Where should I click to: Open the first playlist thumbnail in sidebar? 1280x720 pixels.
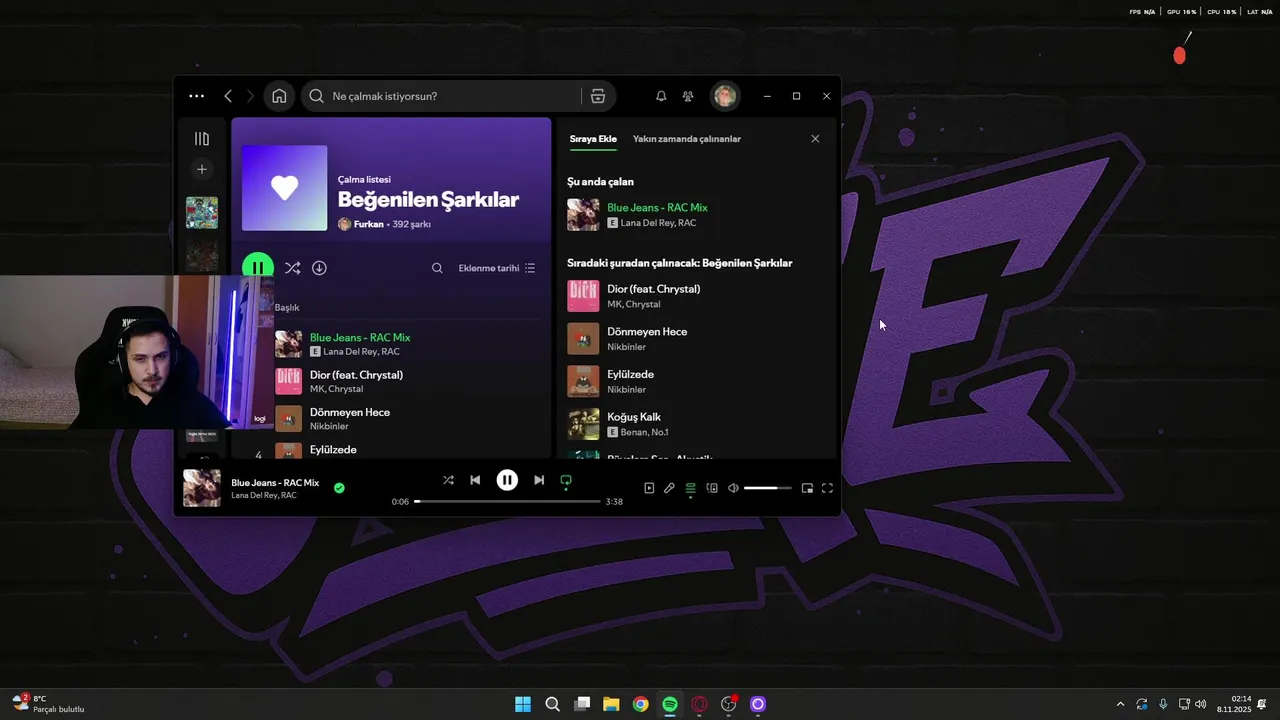[201, 212]
